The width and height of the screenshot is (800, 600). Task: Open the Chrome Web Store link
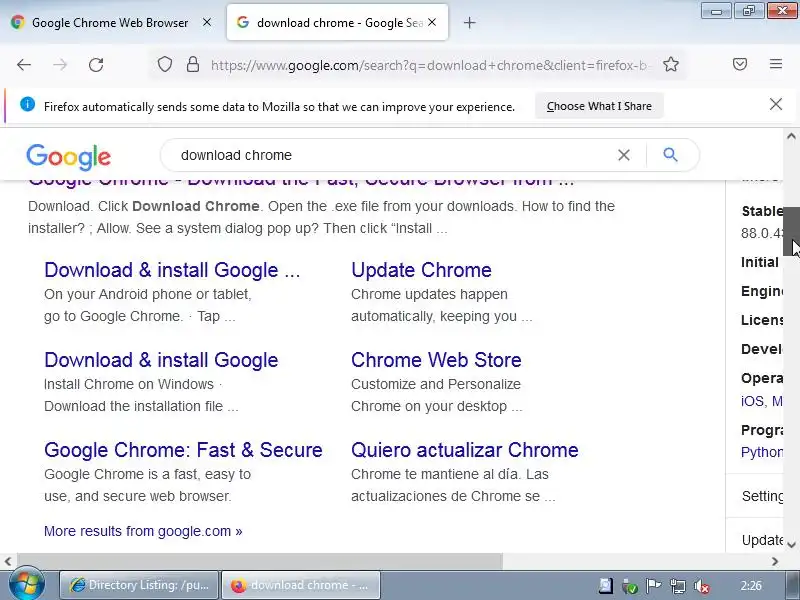click(436, 360)
